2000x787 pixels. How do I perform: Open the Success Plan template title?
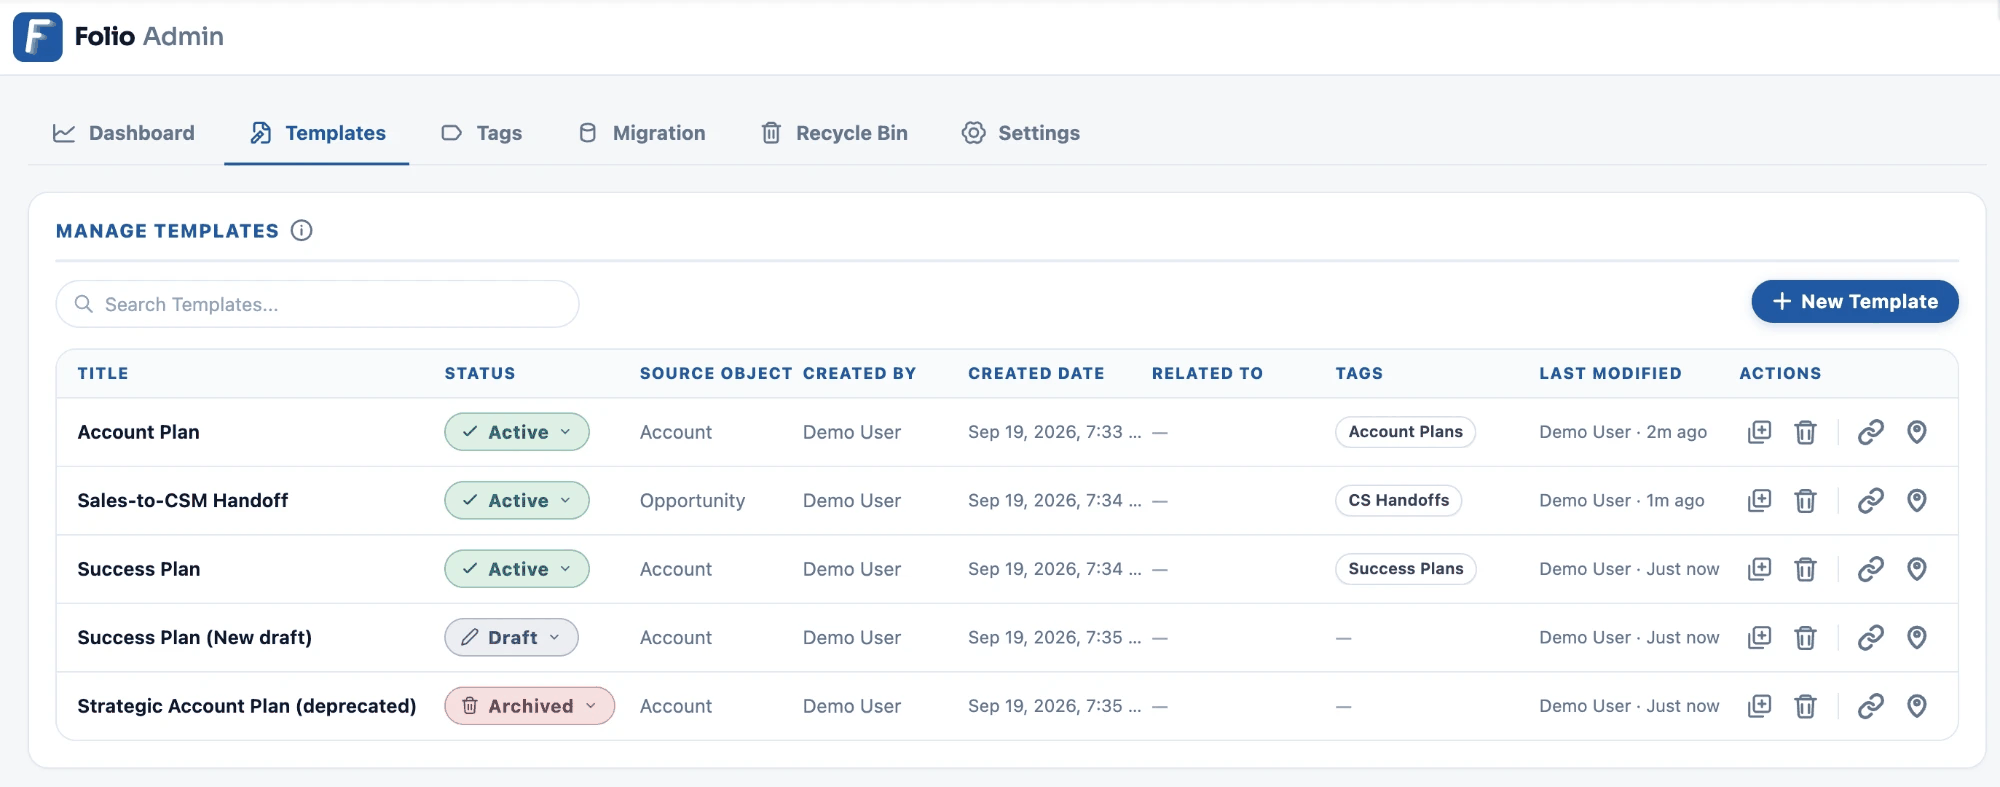pyautogui.click(x=138, y=569)
